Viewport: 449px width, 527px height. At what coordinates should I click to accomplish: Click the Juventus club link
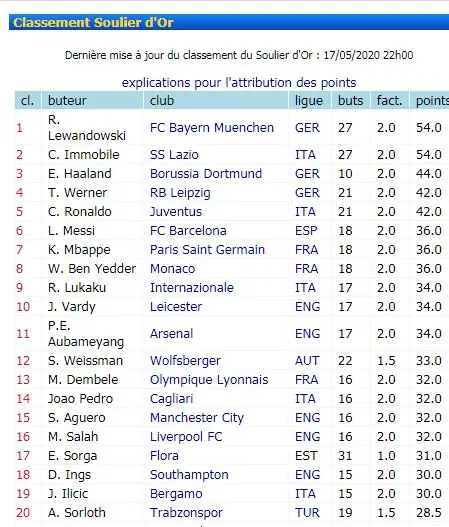click(x=176, y=212)
